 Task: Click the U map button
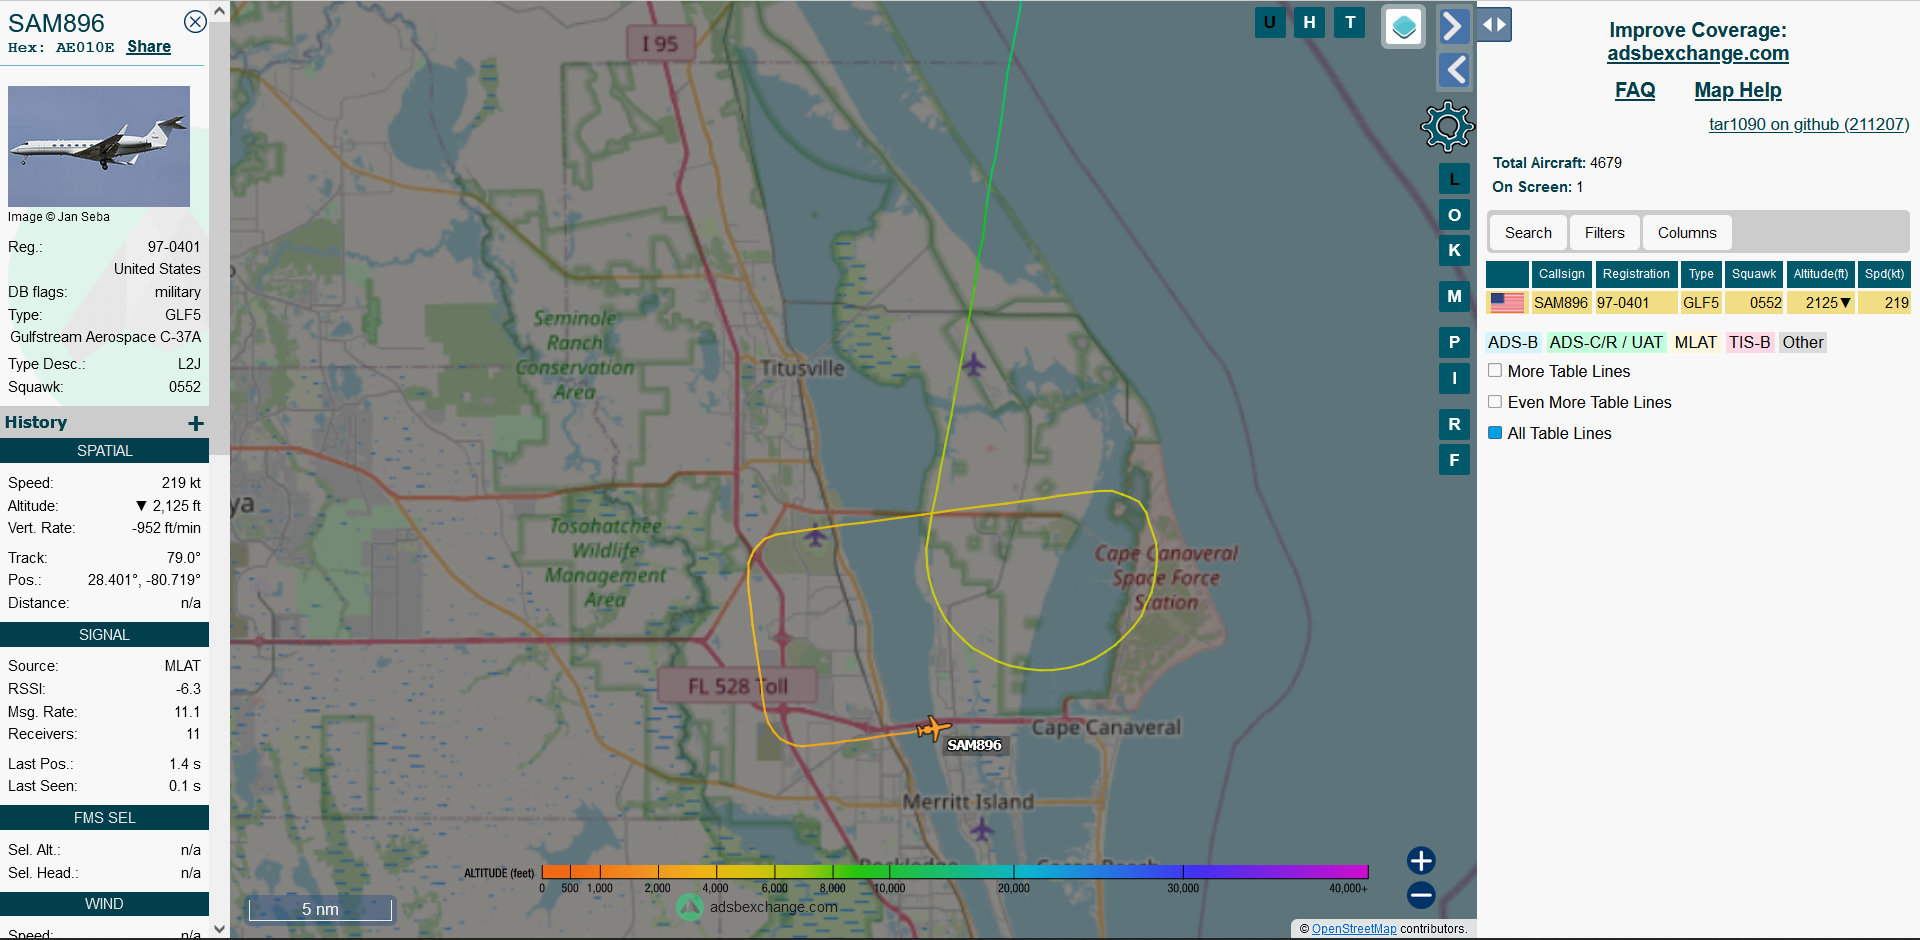[1270, 22]
